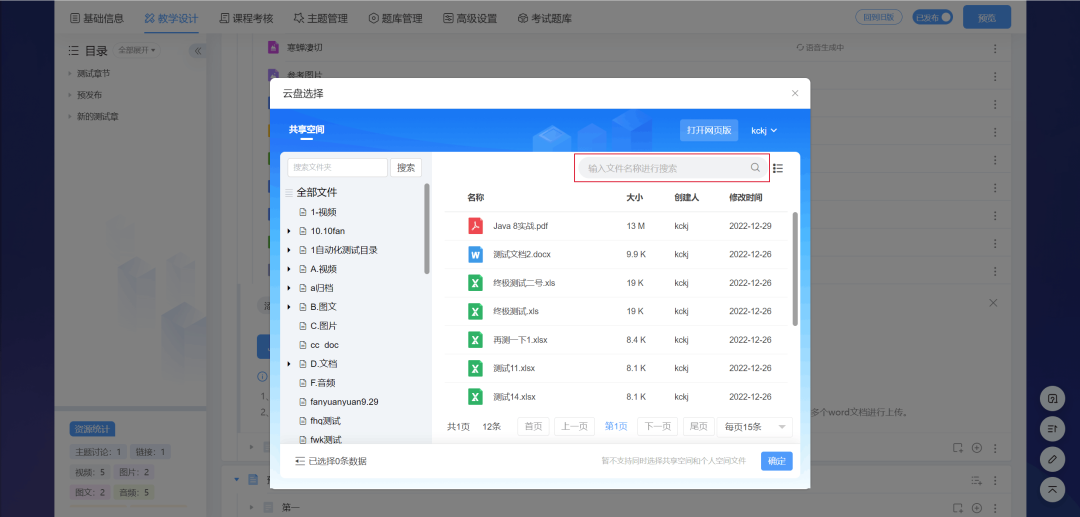Expand the D.文档 folder
Image resolution: width=1080 pixels, height=517 pixels.
point(289,363)
